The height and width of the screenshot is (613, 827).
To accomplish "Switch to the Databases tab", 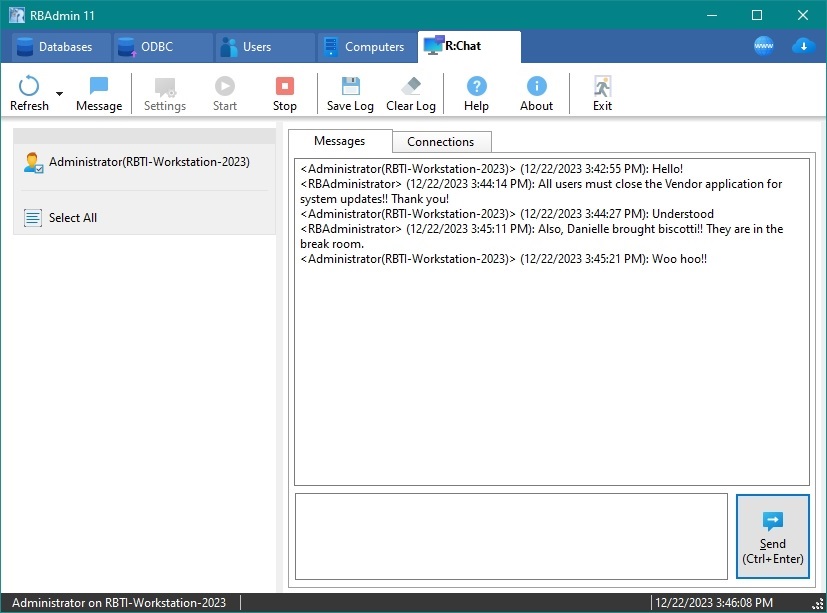I will 61,47.
